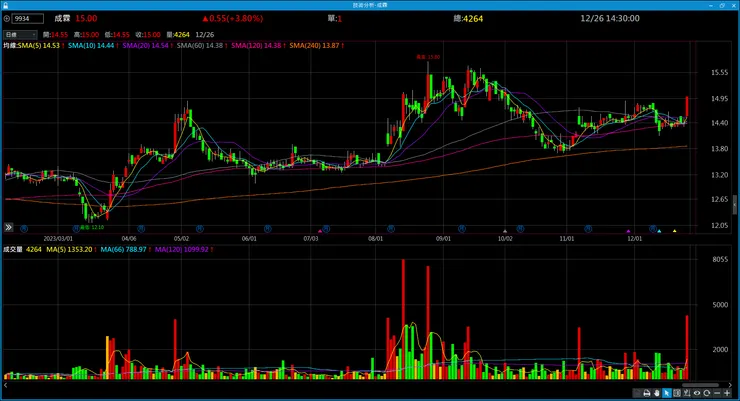Zoom in with the plus icon
Viewport: 740px width, 401px height.
click(727, 393)
